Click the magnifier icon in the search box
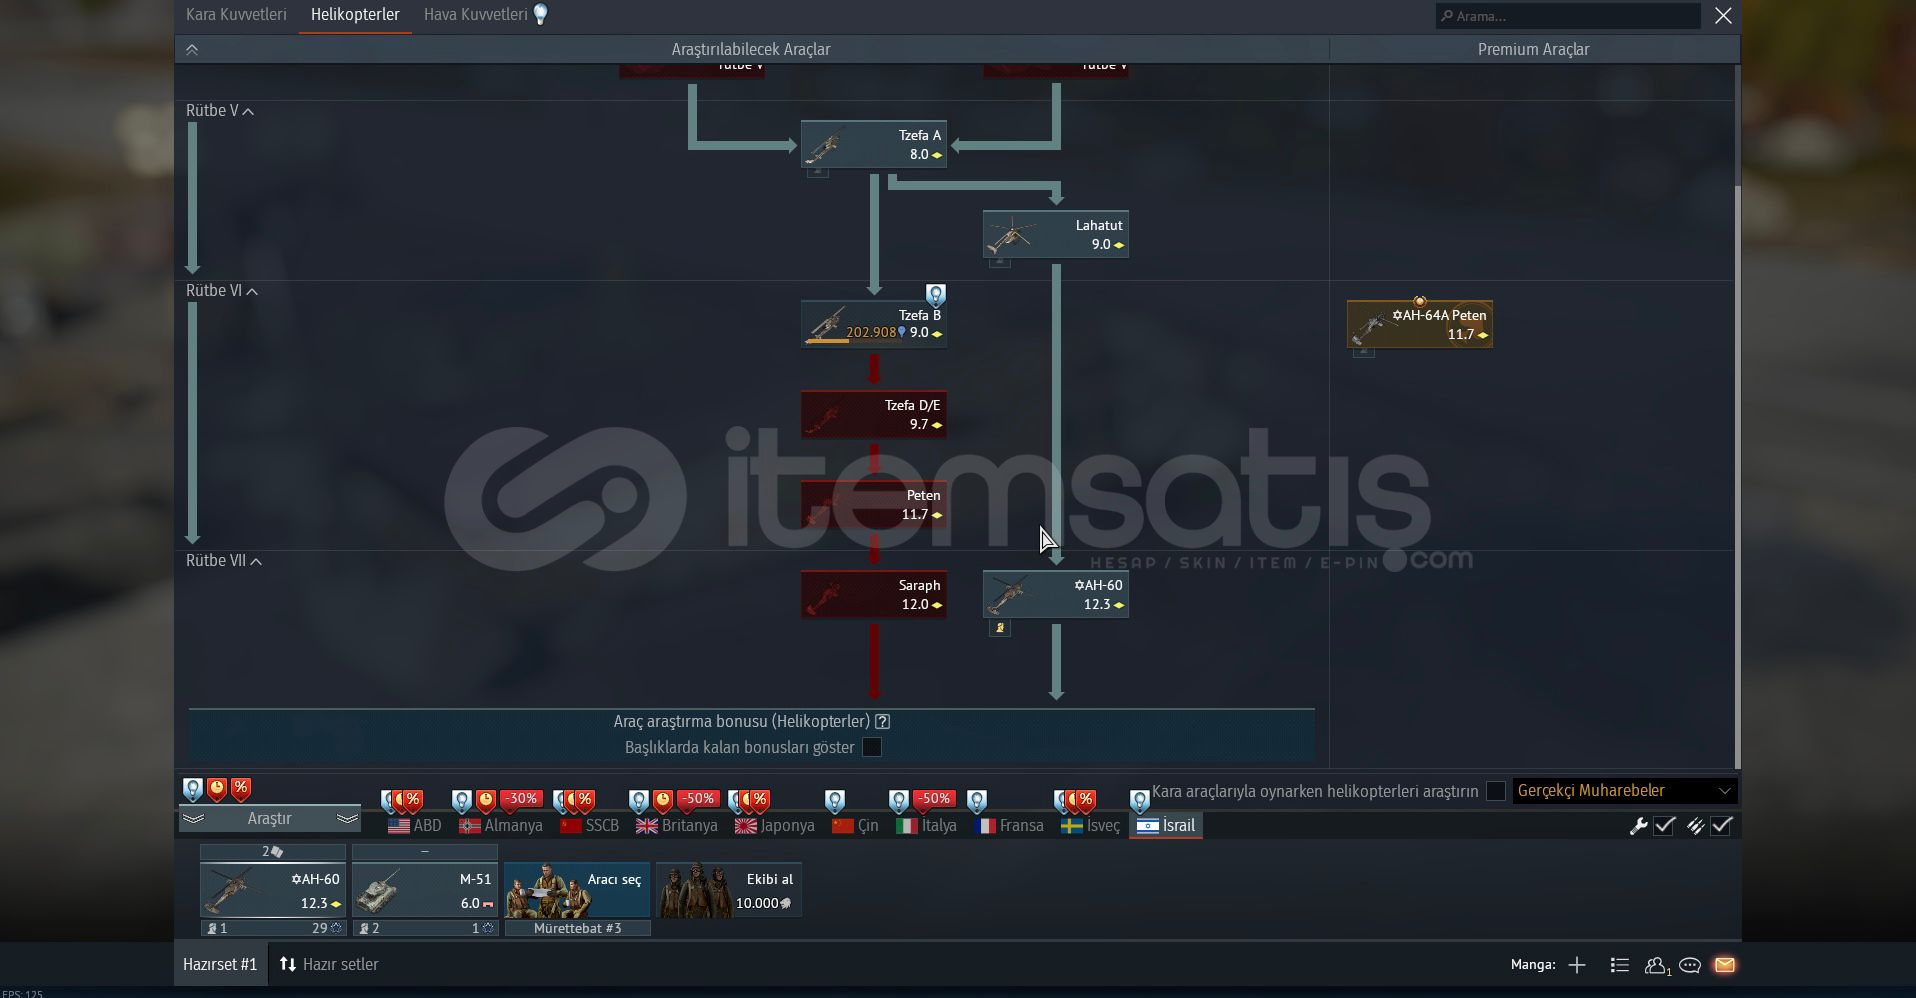 (x=1446, y=16)
